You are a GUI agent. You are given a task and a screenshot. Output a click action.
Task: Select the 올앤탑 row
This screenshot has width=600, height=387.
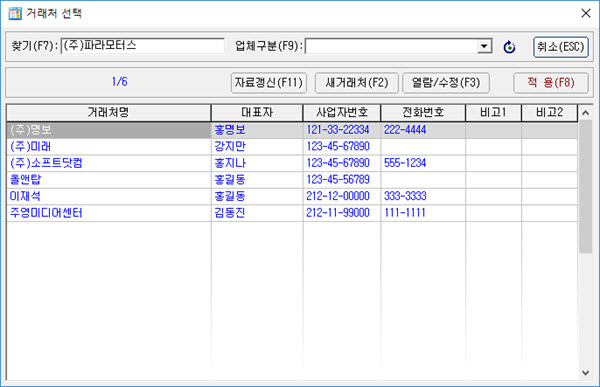click(292, 180)
